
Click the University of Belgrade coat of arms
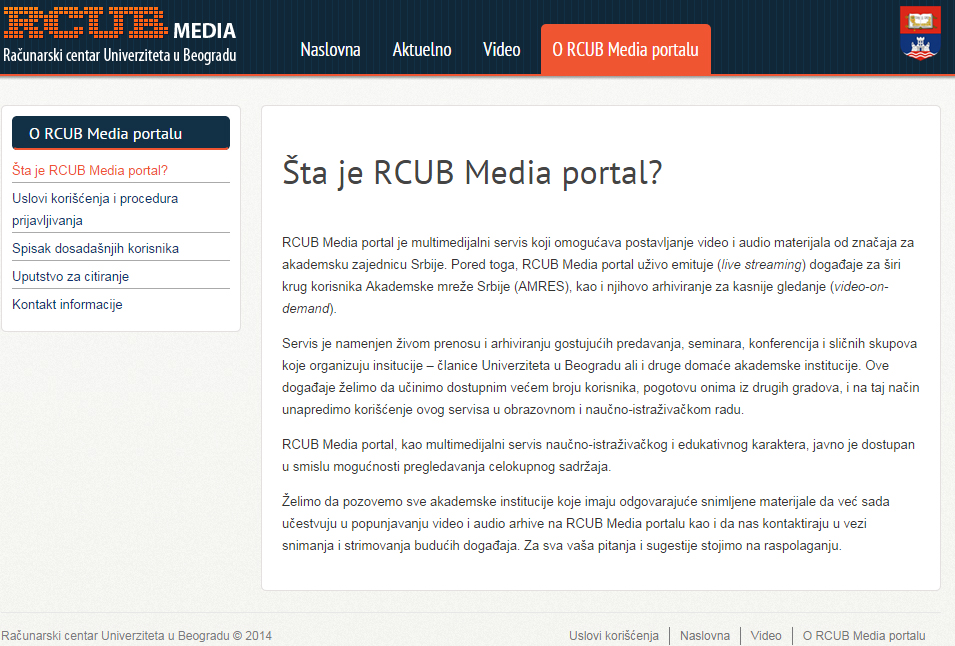(920, 33)
